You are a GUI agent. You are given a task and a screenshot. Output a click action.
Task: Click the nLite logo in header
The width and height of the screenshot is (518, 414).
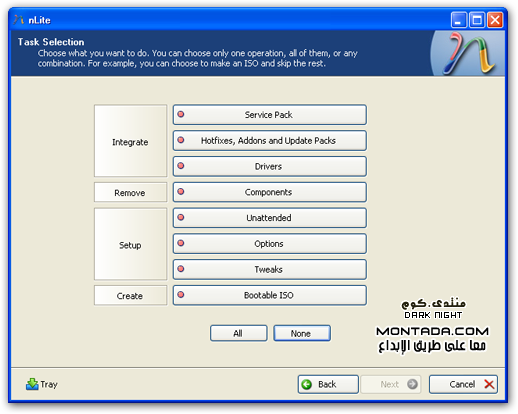468,53
